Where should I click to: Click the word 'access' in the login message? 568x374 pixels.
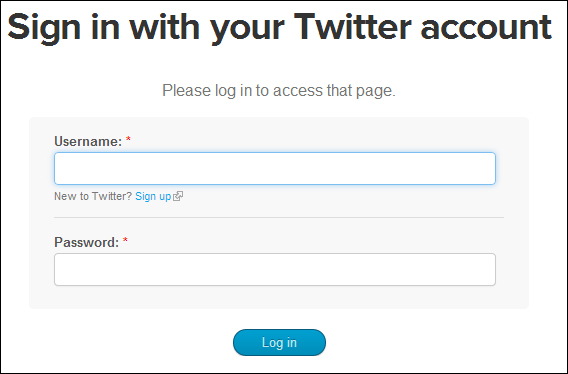click(297, 91)
